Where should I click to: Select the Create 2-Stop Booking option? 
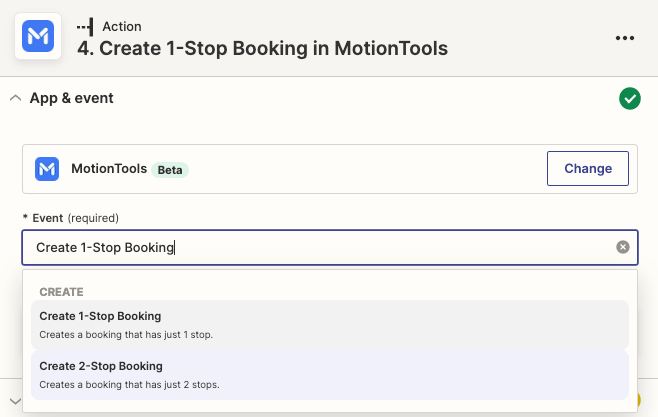coord(330,375)
